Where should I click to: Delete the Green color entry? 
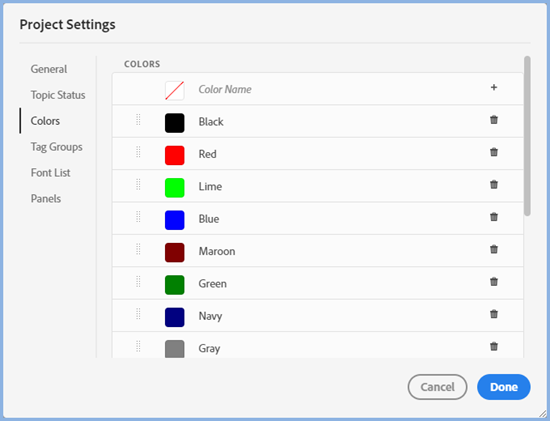point(494,282)
